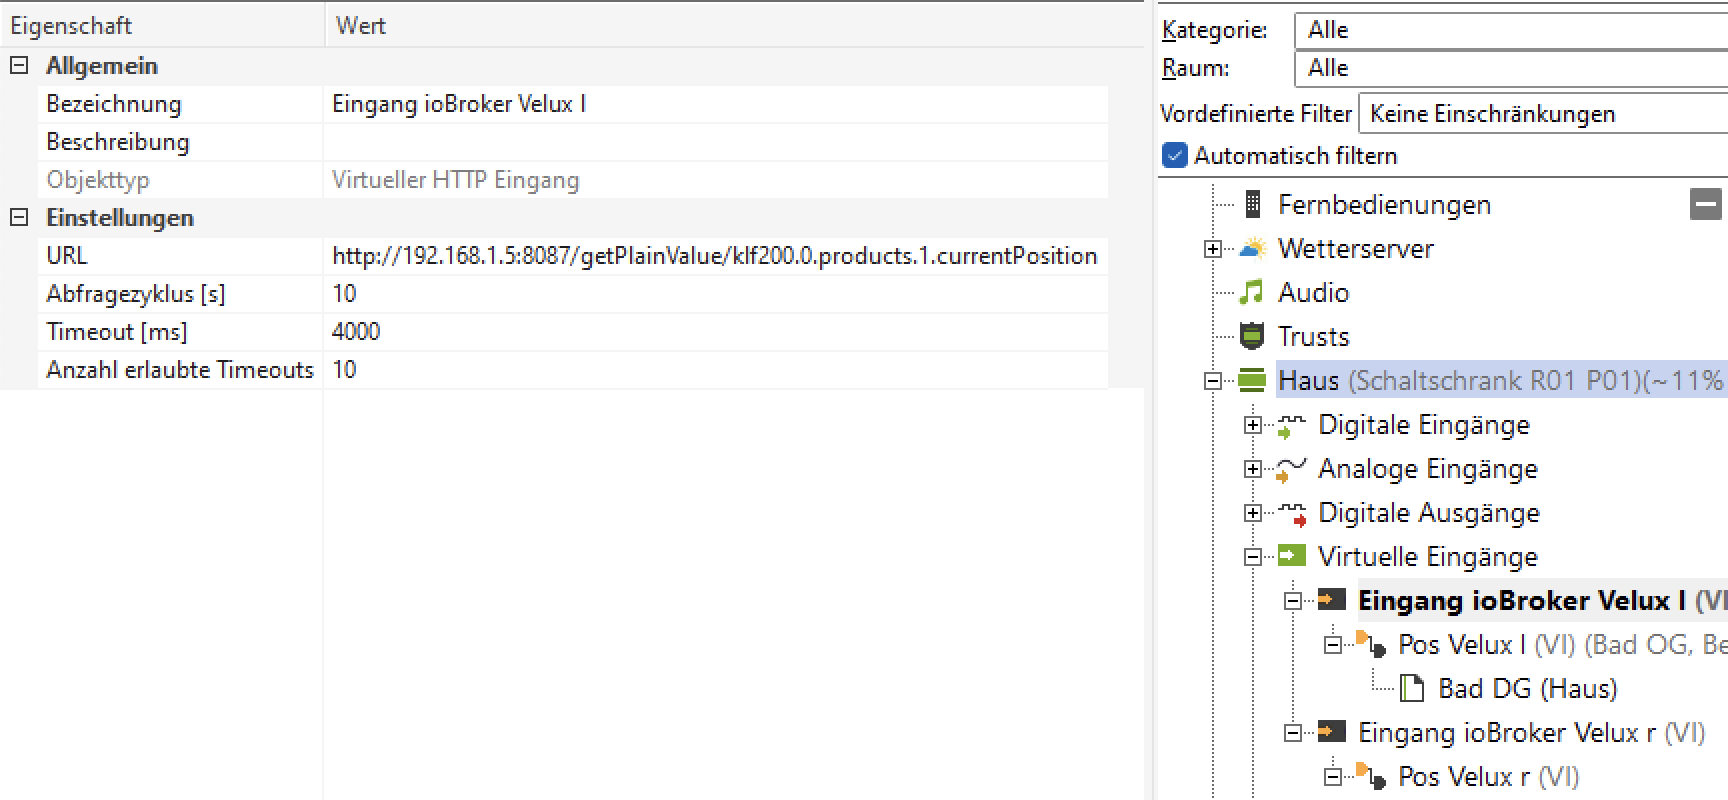Click the Audio music note icon
Screen dimensions: 1728x800
pos(1252,293)
